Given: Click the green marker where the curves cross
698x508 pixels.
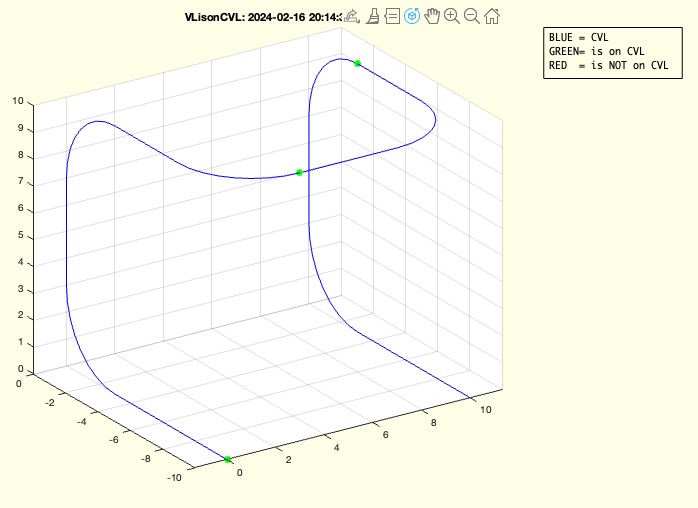Looking at the screenshot, I should tap(299, 172).
